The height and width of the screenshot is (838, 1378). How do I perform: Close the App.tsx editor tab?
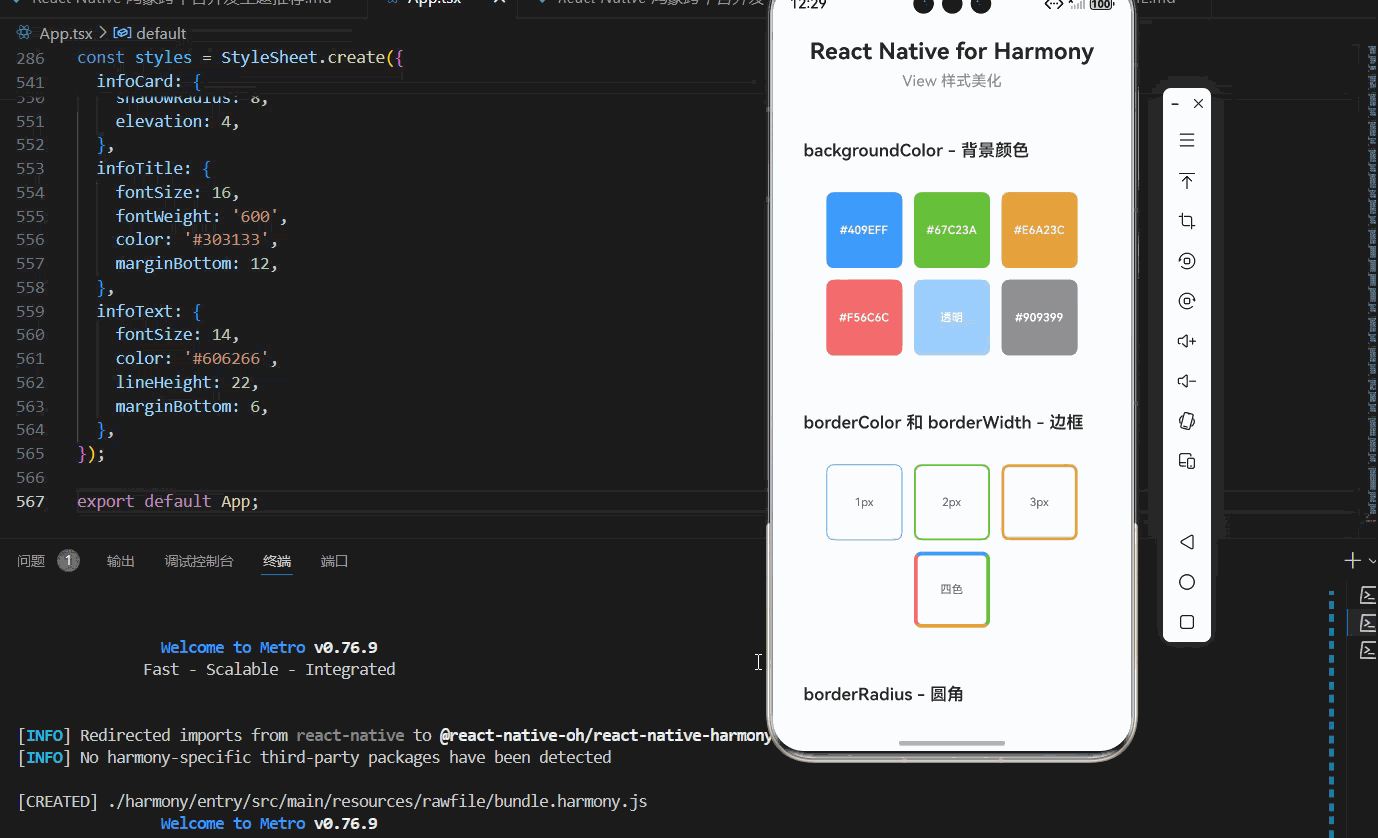coord(498,3)
